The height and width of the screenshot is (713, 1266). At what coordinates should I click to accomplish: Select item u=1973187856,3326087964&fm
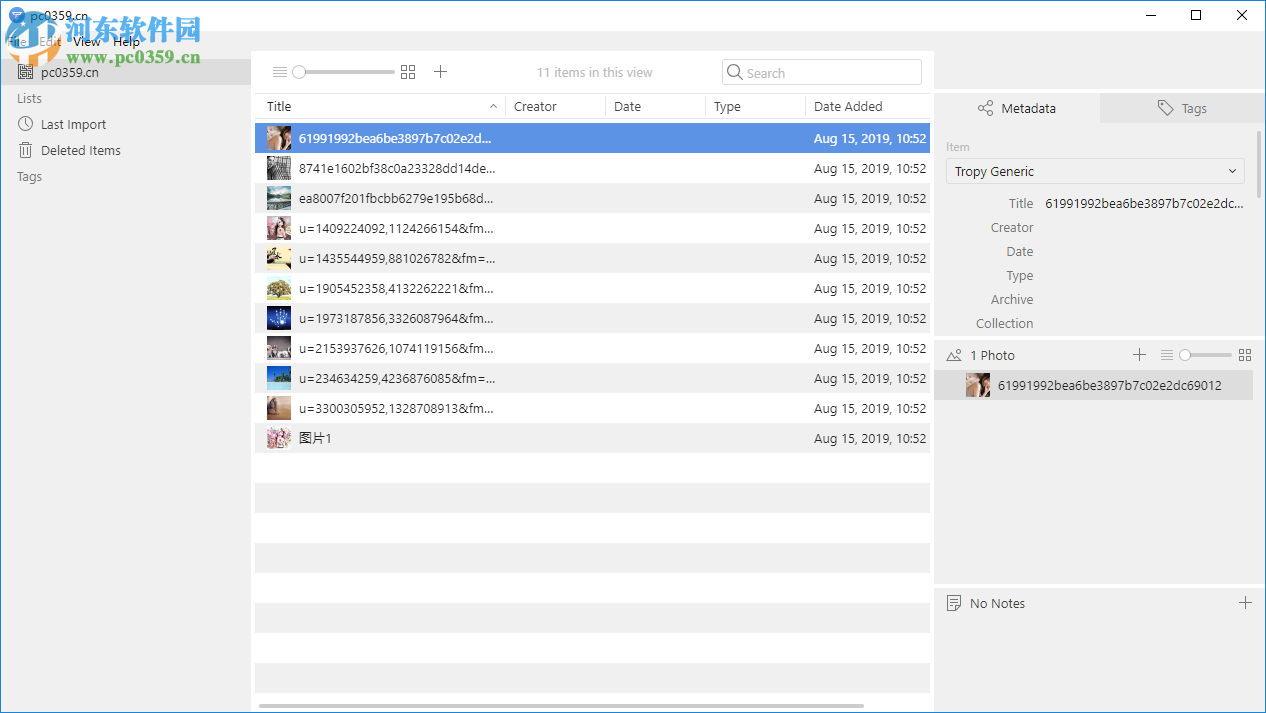point(592,318)
